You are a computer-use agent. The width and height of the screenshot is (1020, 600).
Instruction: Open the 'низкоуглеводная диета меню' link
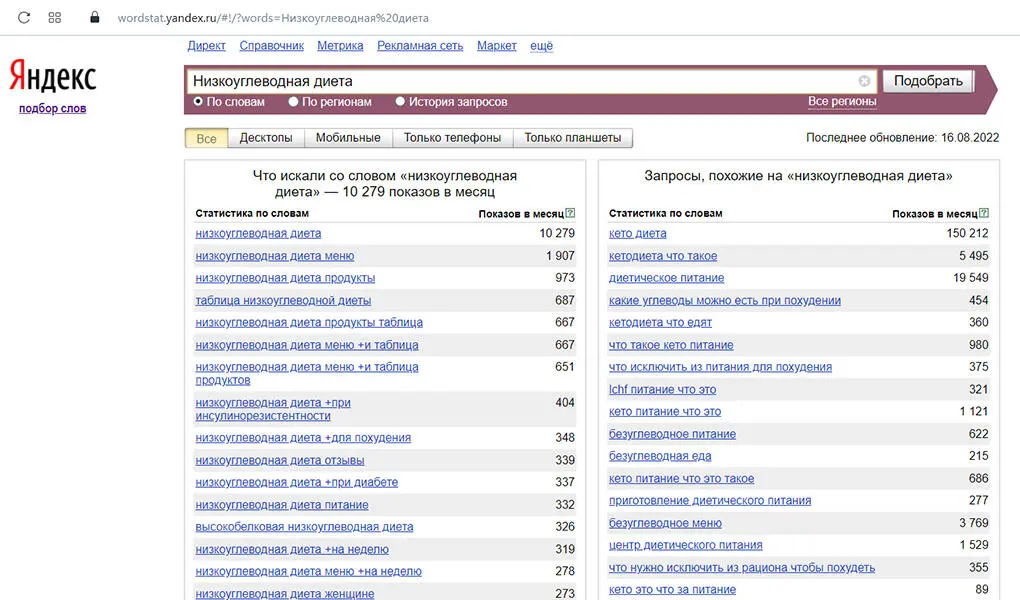pos(274,256)
